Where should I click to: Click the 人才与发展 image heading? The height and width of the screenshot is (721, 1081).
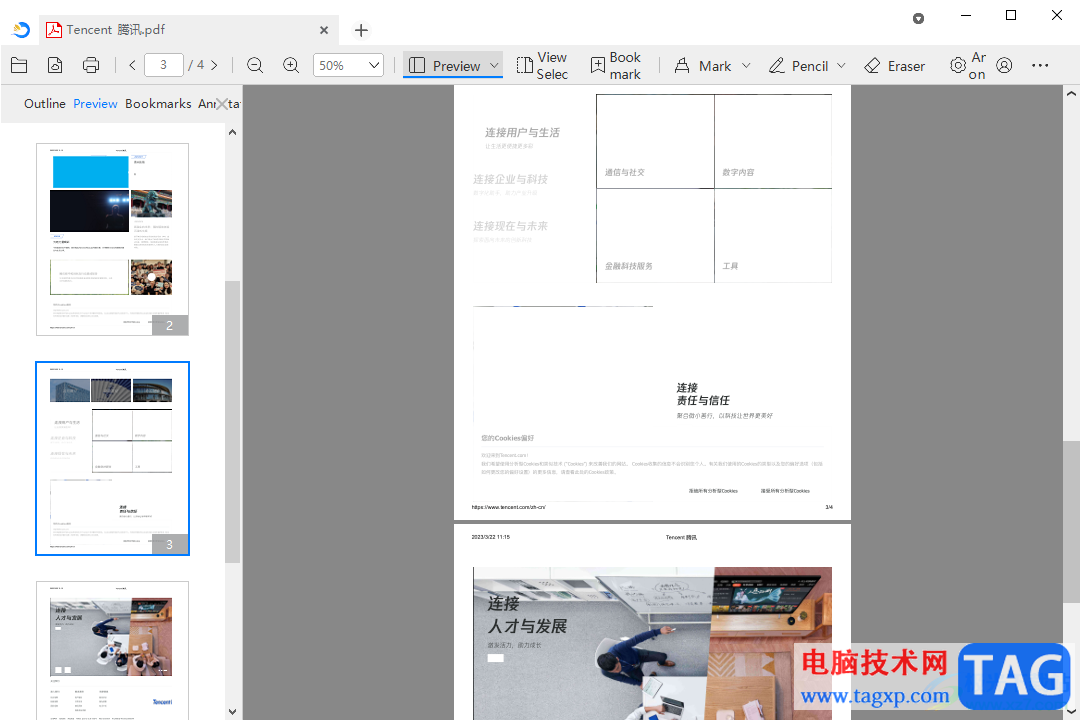coord(527,626)
